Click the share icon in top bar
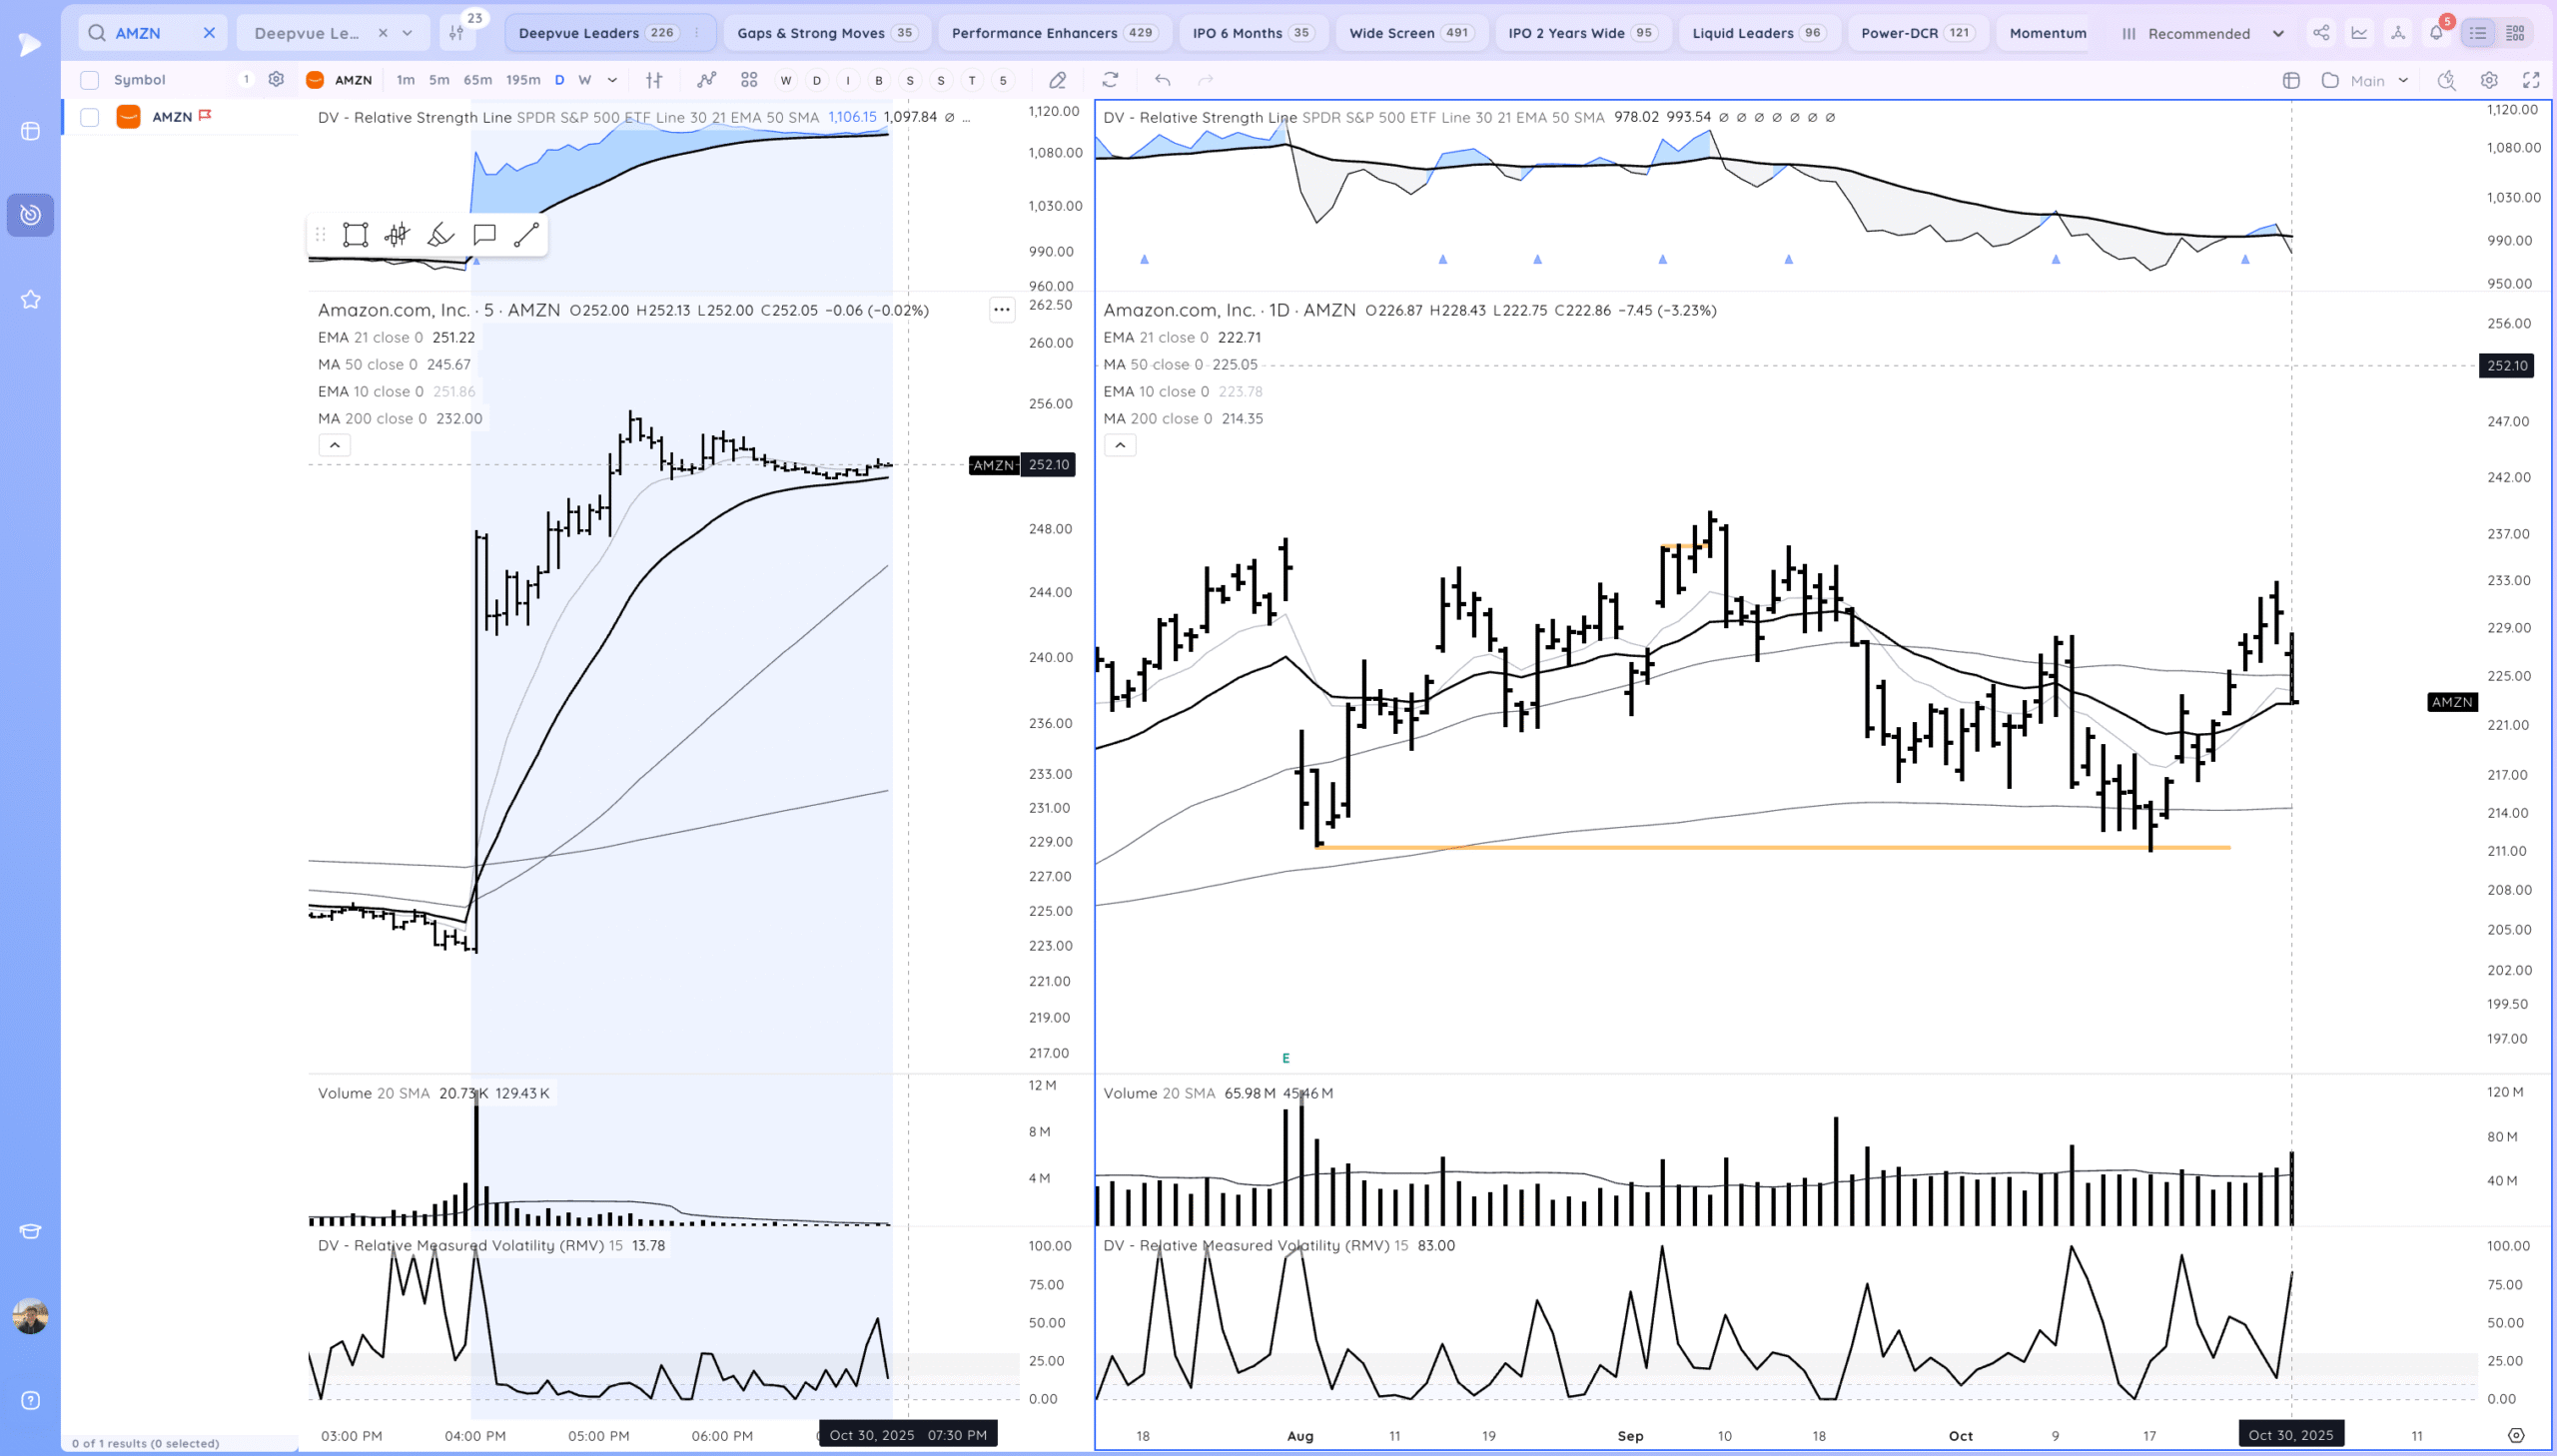Screen dimensions: 2557x1456 click(2321, 33)
